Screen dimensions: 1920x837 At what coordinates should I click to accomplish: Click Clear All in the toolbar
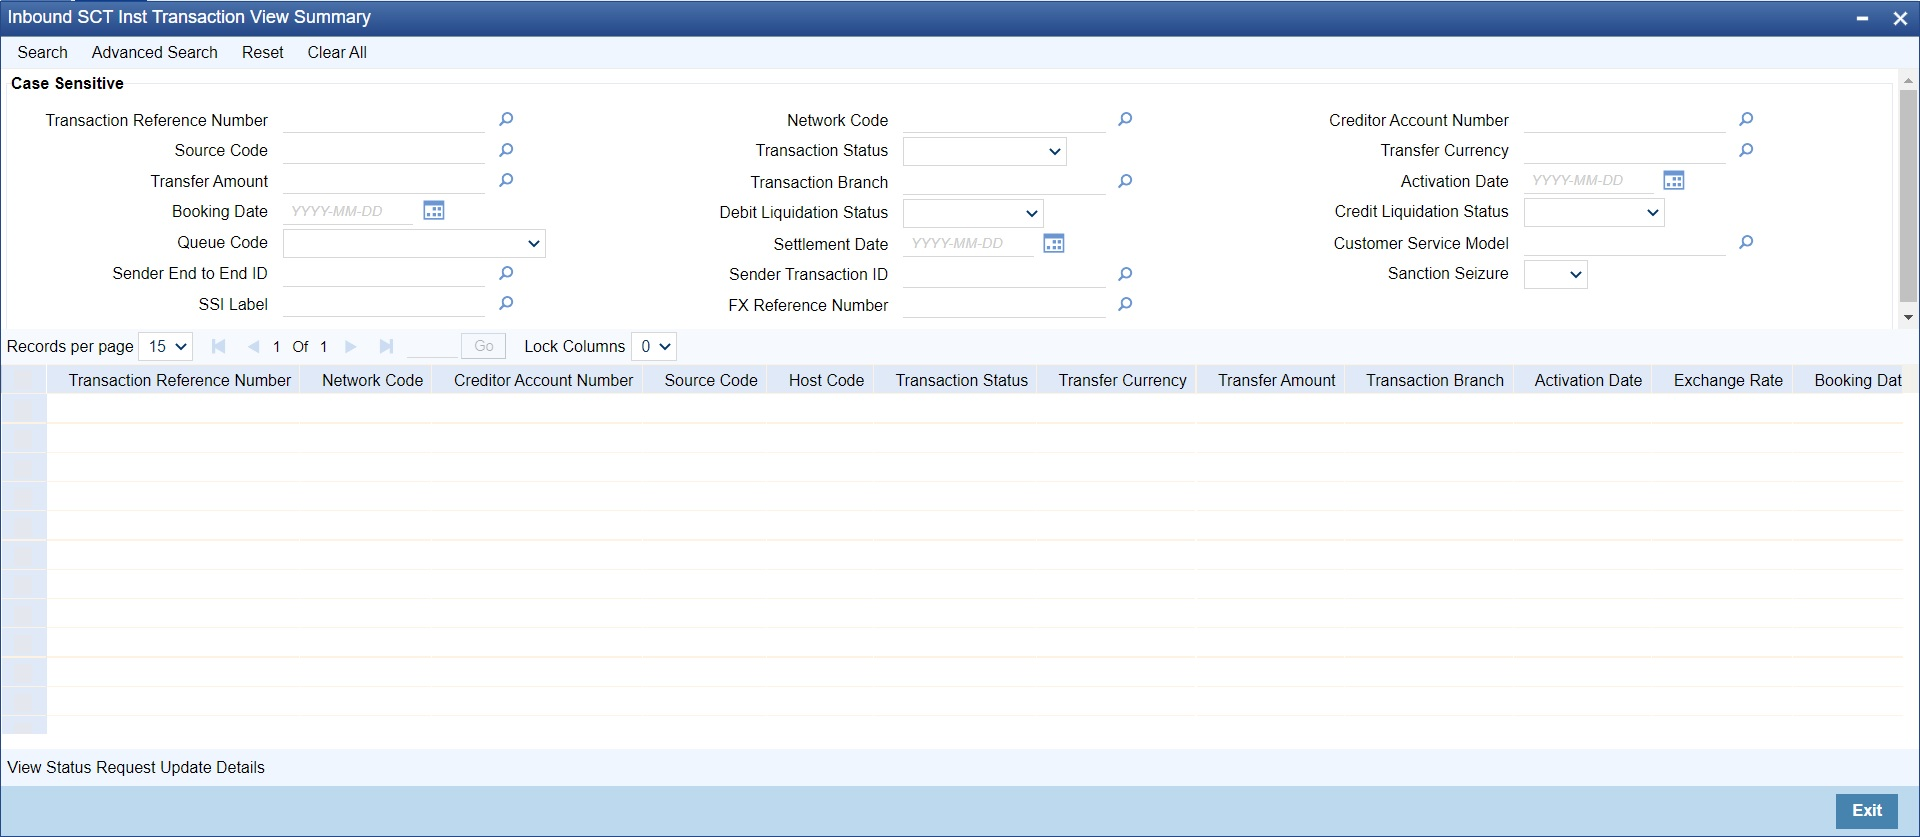[337, 52]
